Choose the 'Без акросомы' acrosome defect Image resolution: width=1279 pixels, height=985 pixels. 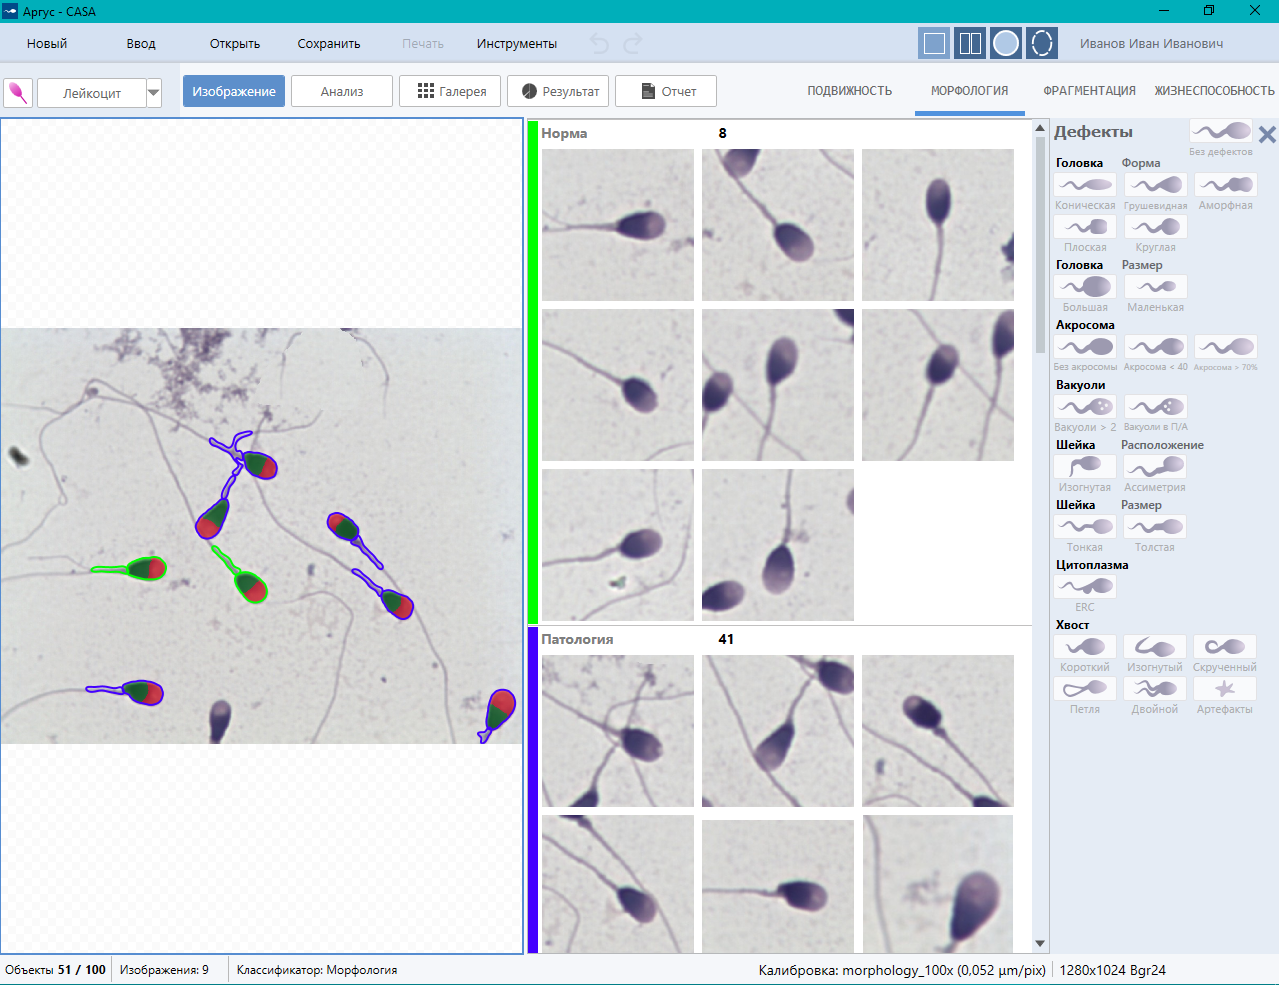[1085, 347]
